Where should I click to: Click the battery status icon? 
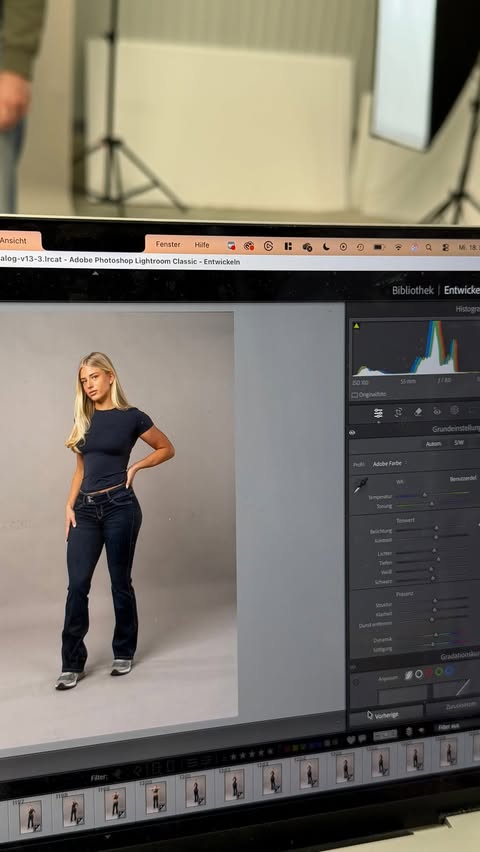click(379, 247)
